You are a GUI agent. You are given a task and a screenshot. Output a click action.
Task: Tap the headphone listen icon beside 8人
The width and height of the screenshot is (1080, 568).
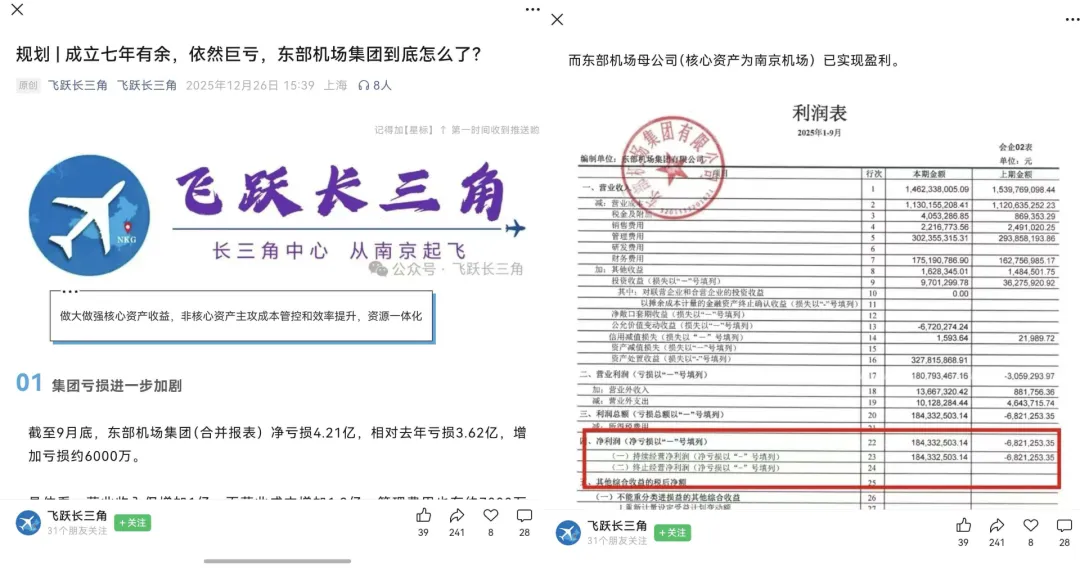364,85
